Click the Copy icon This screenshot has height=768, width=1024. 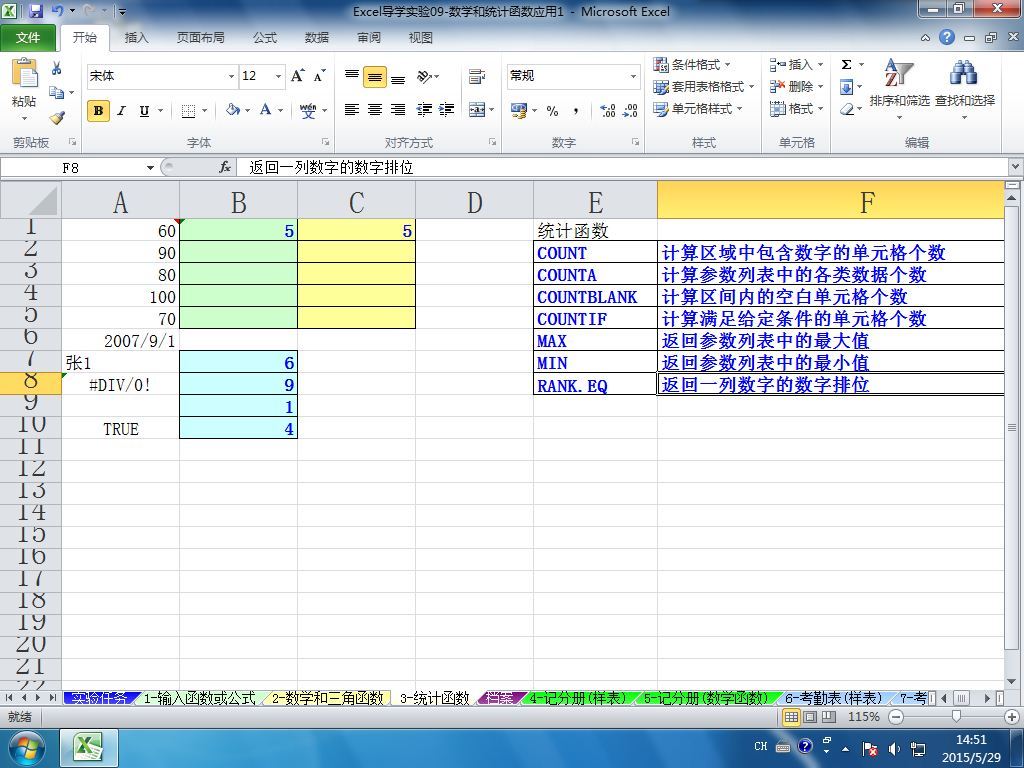[57, 92]
